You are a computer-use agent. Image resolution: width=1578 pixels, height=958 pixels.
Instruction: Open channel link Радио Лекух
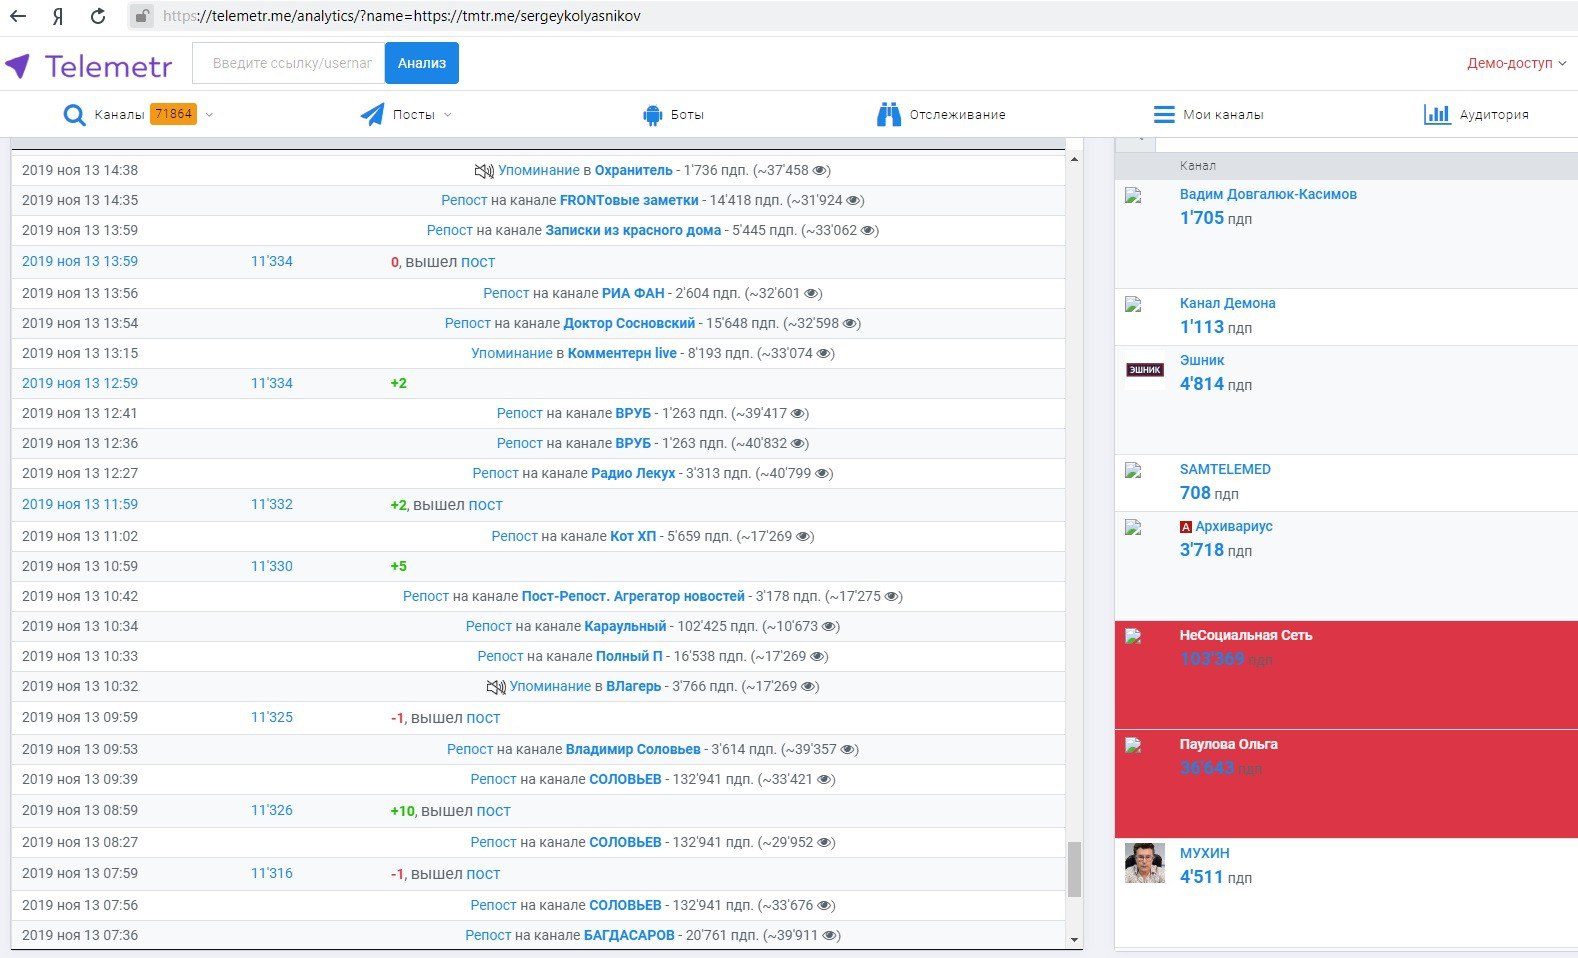[633, 474]
